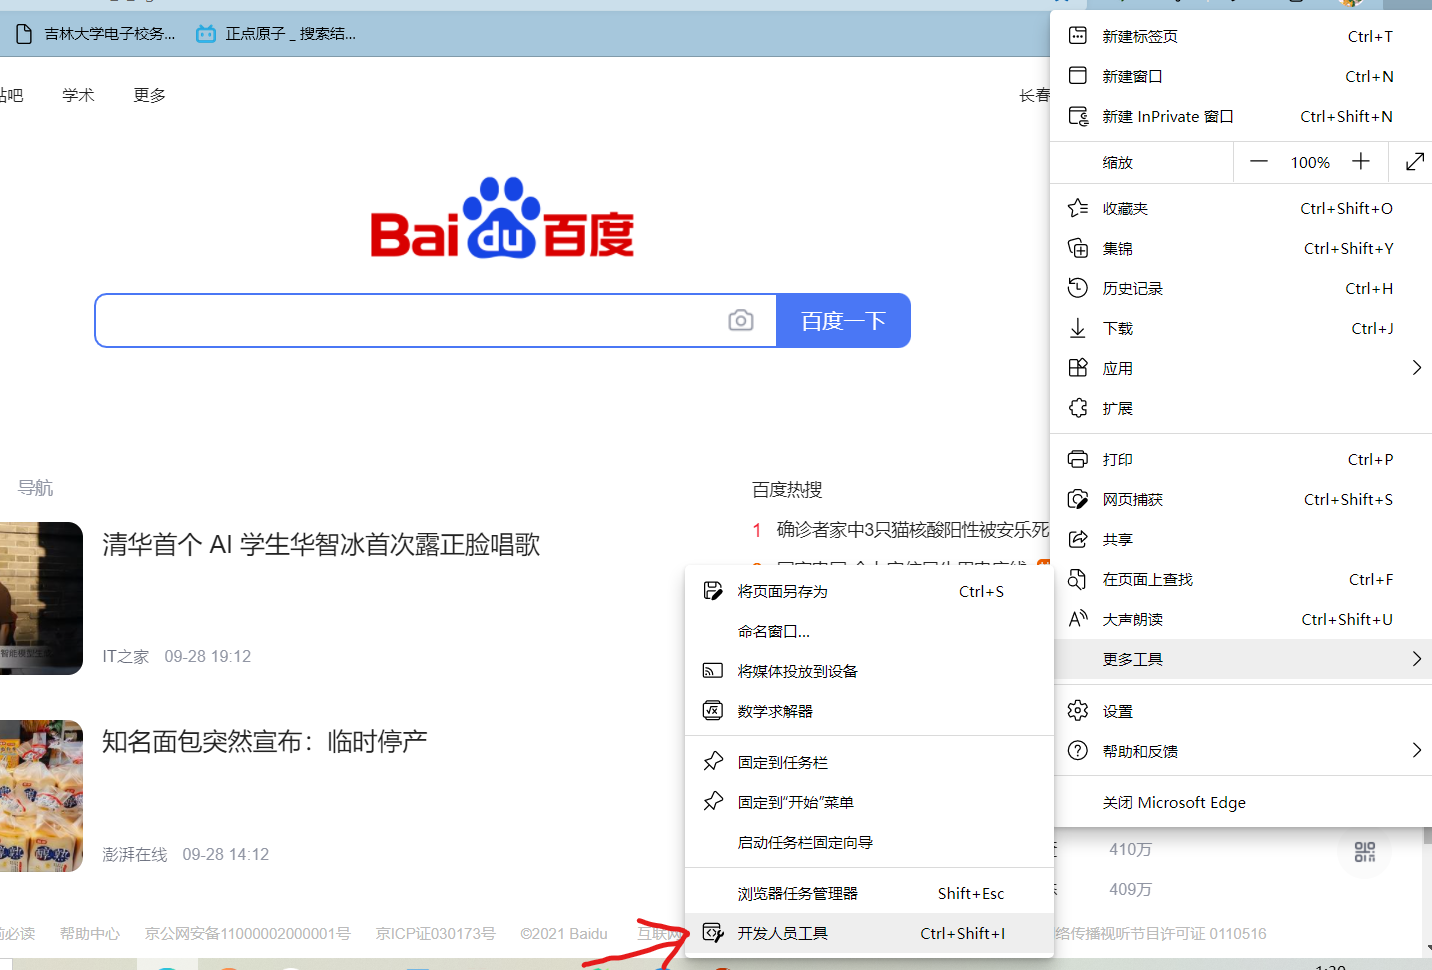Click the Save page as icon (将页面另存为)
The image size is (1432, 970).
[x=713, y=591]
